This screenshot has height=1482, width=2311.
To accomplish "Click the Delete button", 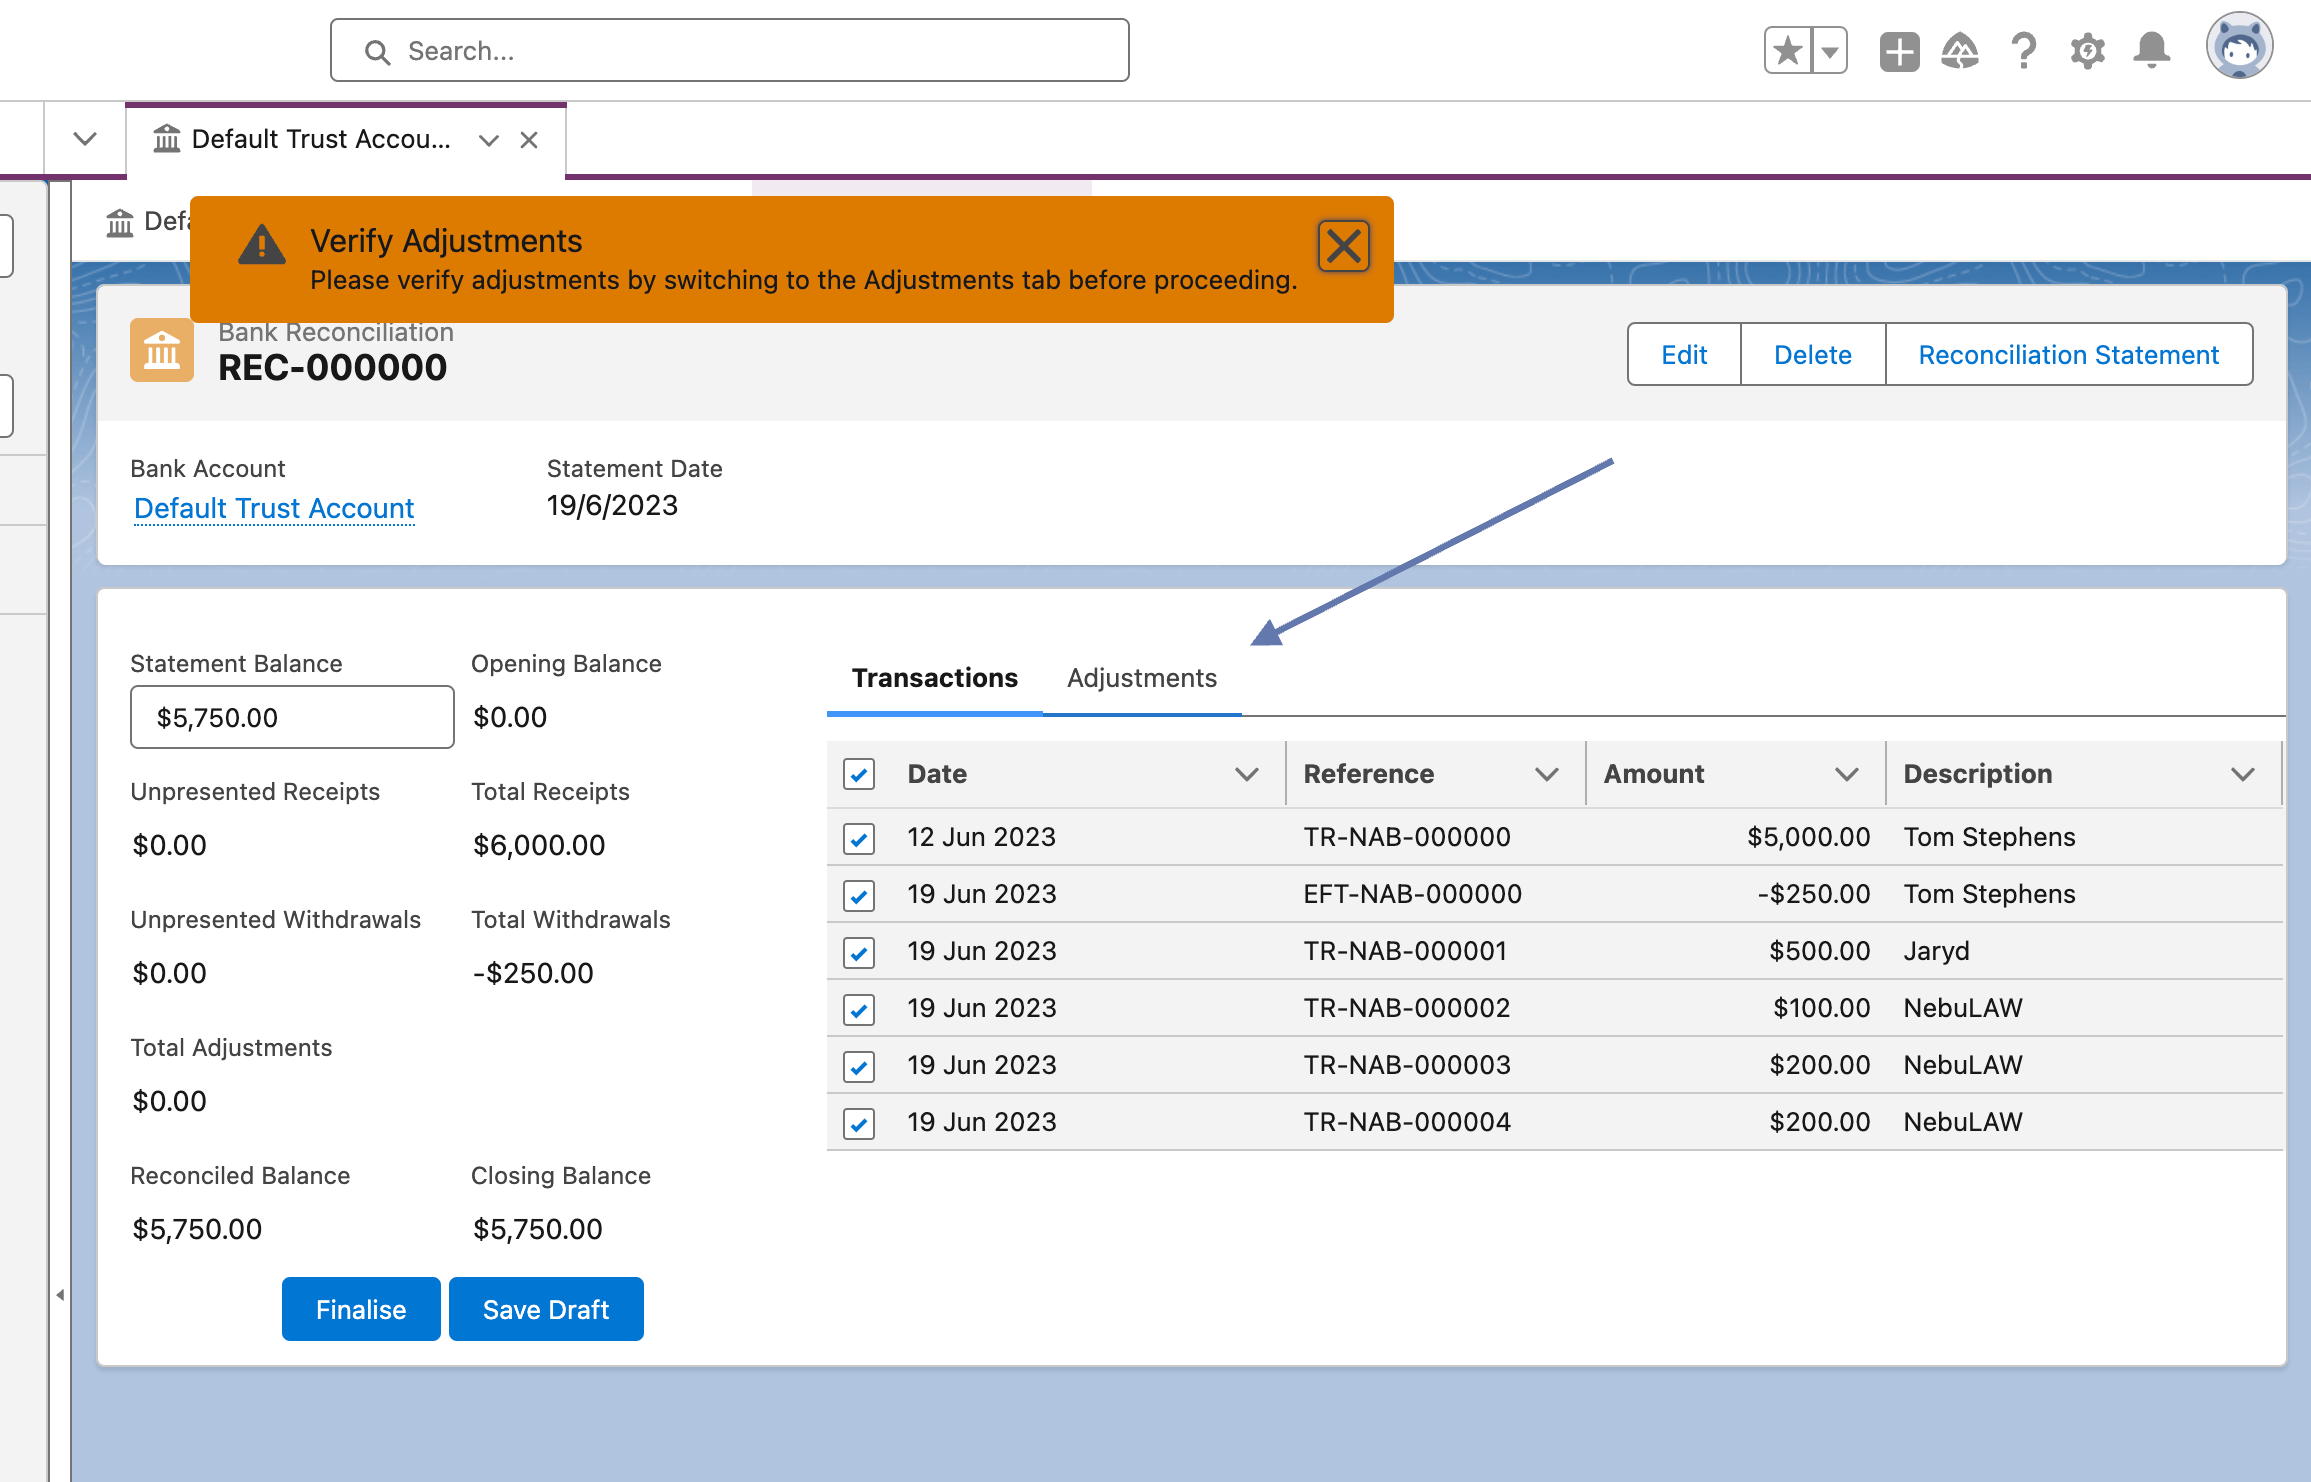I will [1812, 354].
